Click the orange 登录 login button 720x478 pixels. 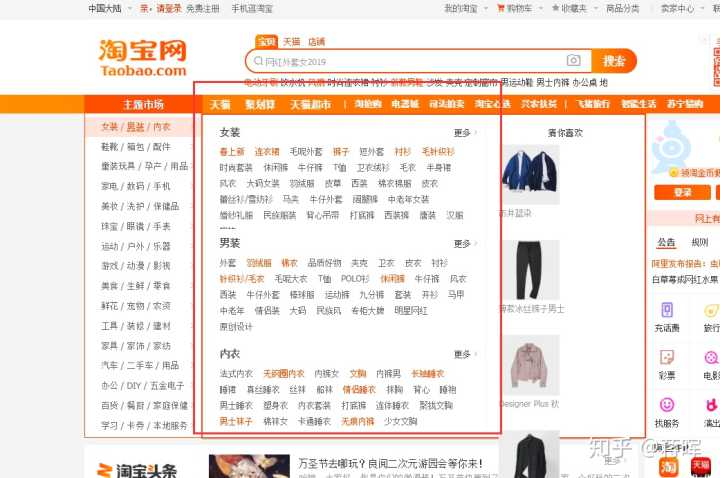pyautogui.click(x=683, y=192)
